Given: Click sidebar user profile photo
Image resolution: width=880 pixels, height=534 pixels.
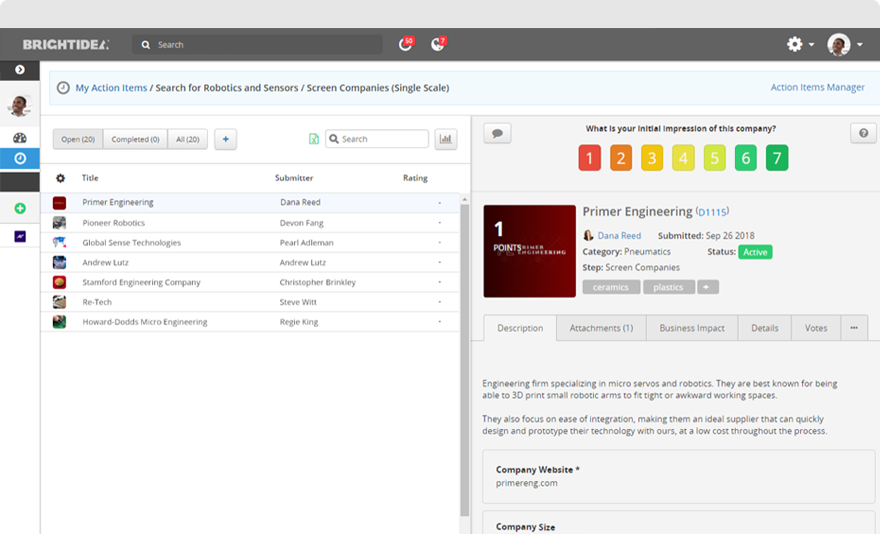Looking at the screenshot, I should (x=20, y=105).
